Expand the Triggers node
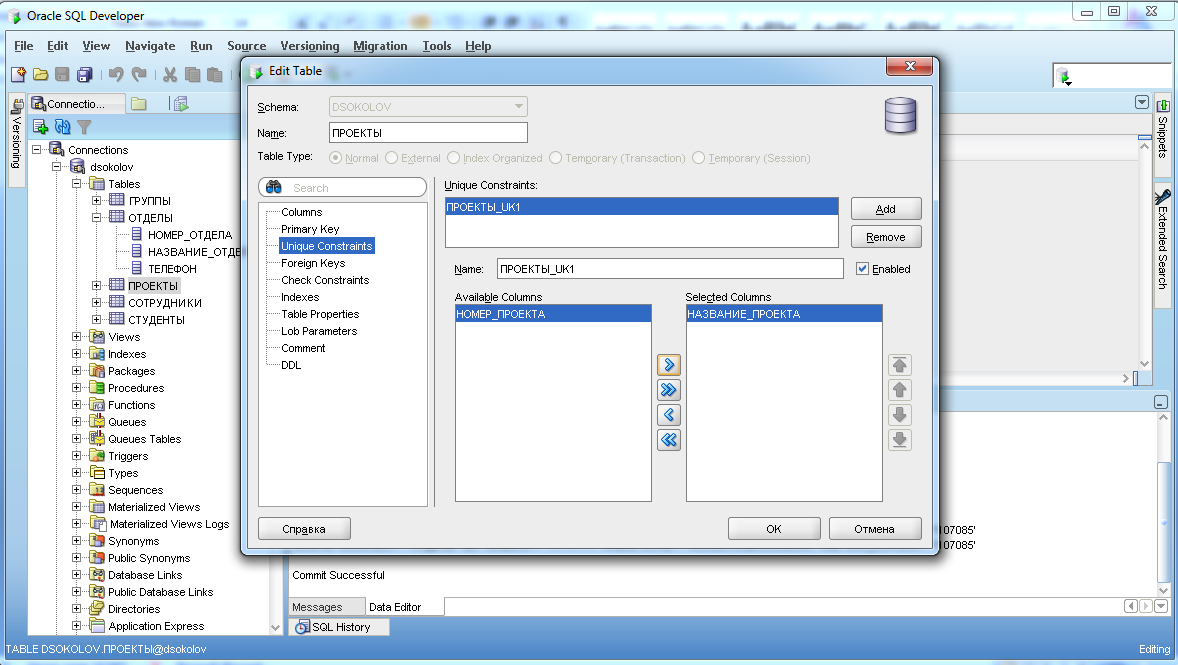This screenshot has height=665, width=1178. point(77,456)
